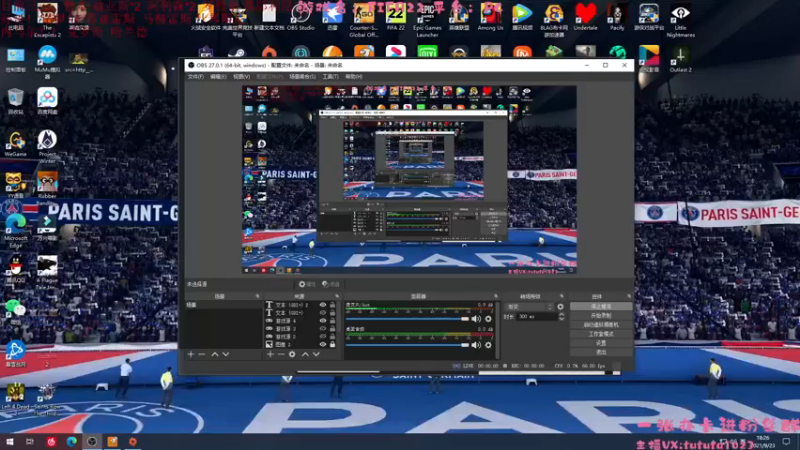Open the Little Nightmares desktop icon
Viewport: 800px width, 450px height.
click(x=681, y=19)
